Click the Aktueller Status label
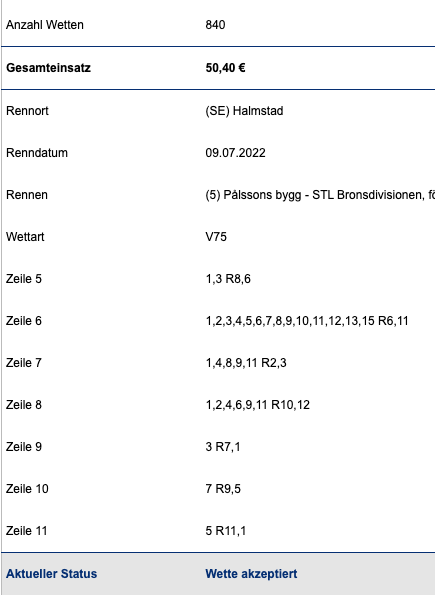The width and height of the screenshot is (435, 595). 52,574
